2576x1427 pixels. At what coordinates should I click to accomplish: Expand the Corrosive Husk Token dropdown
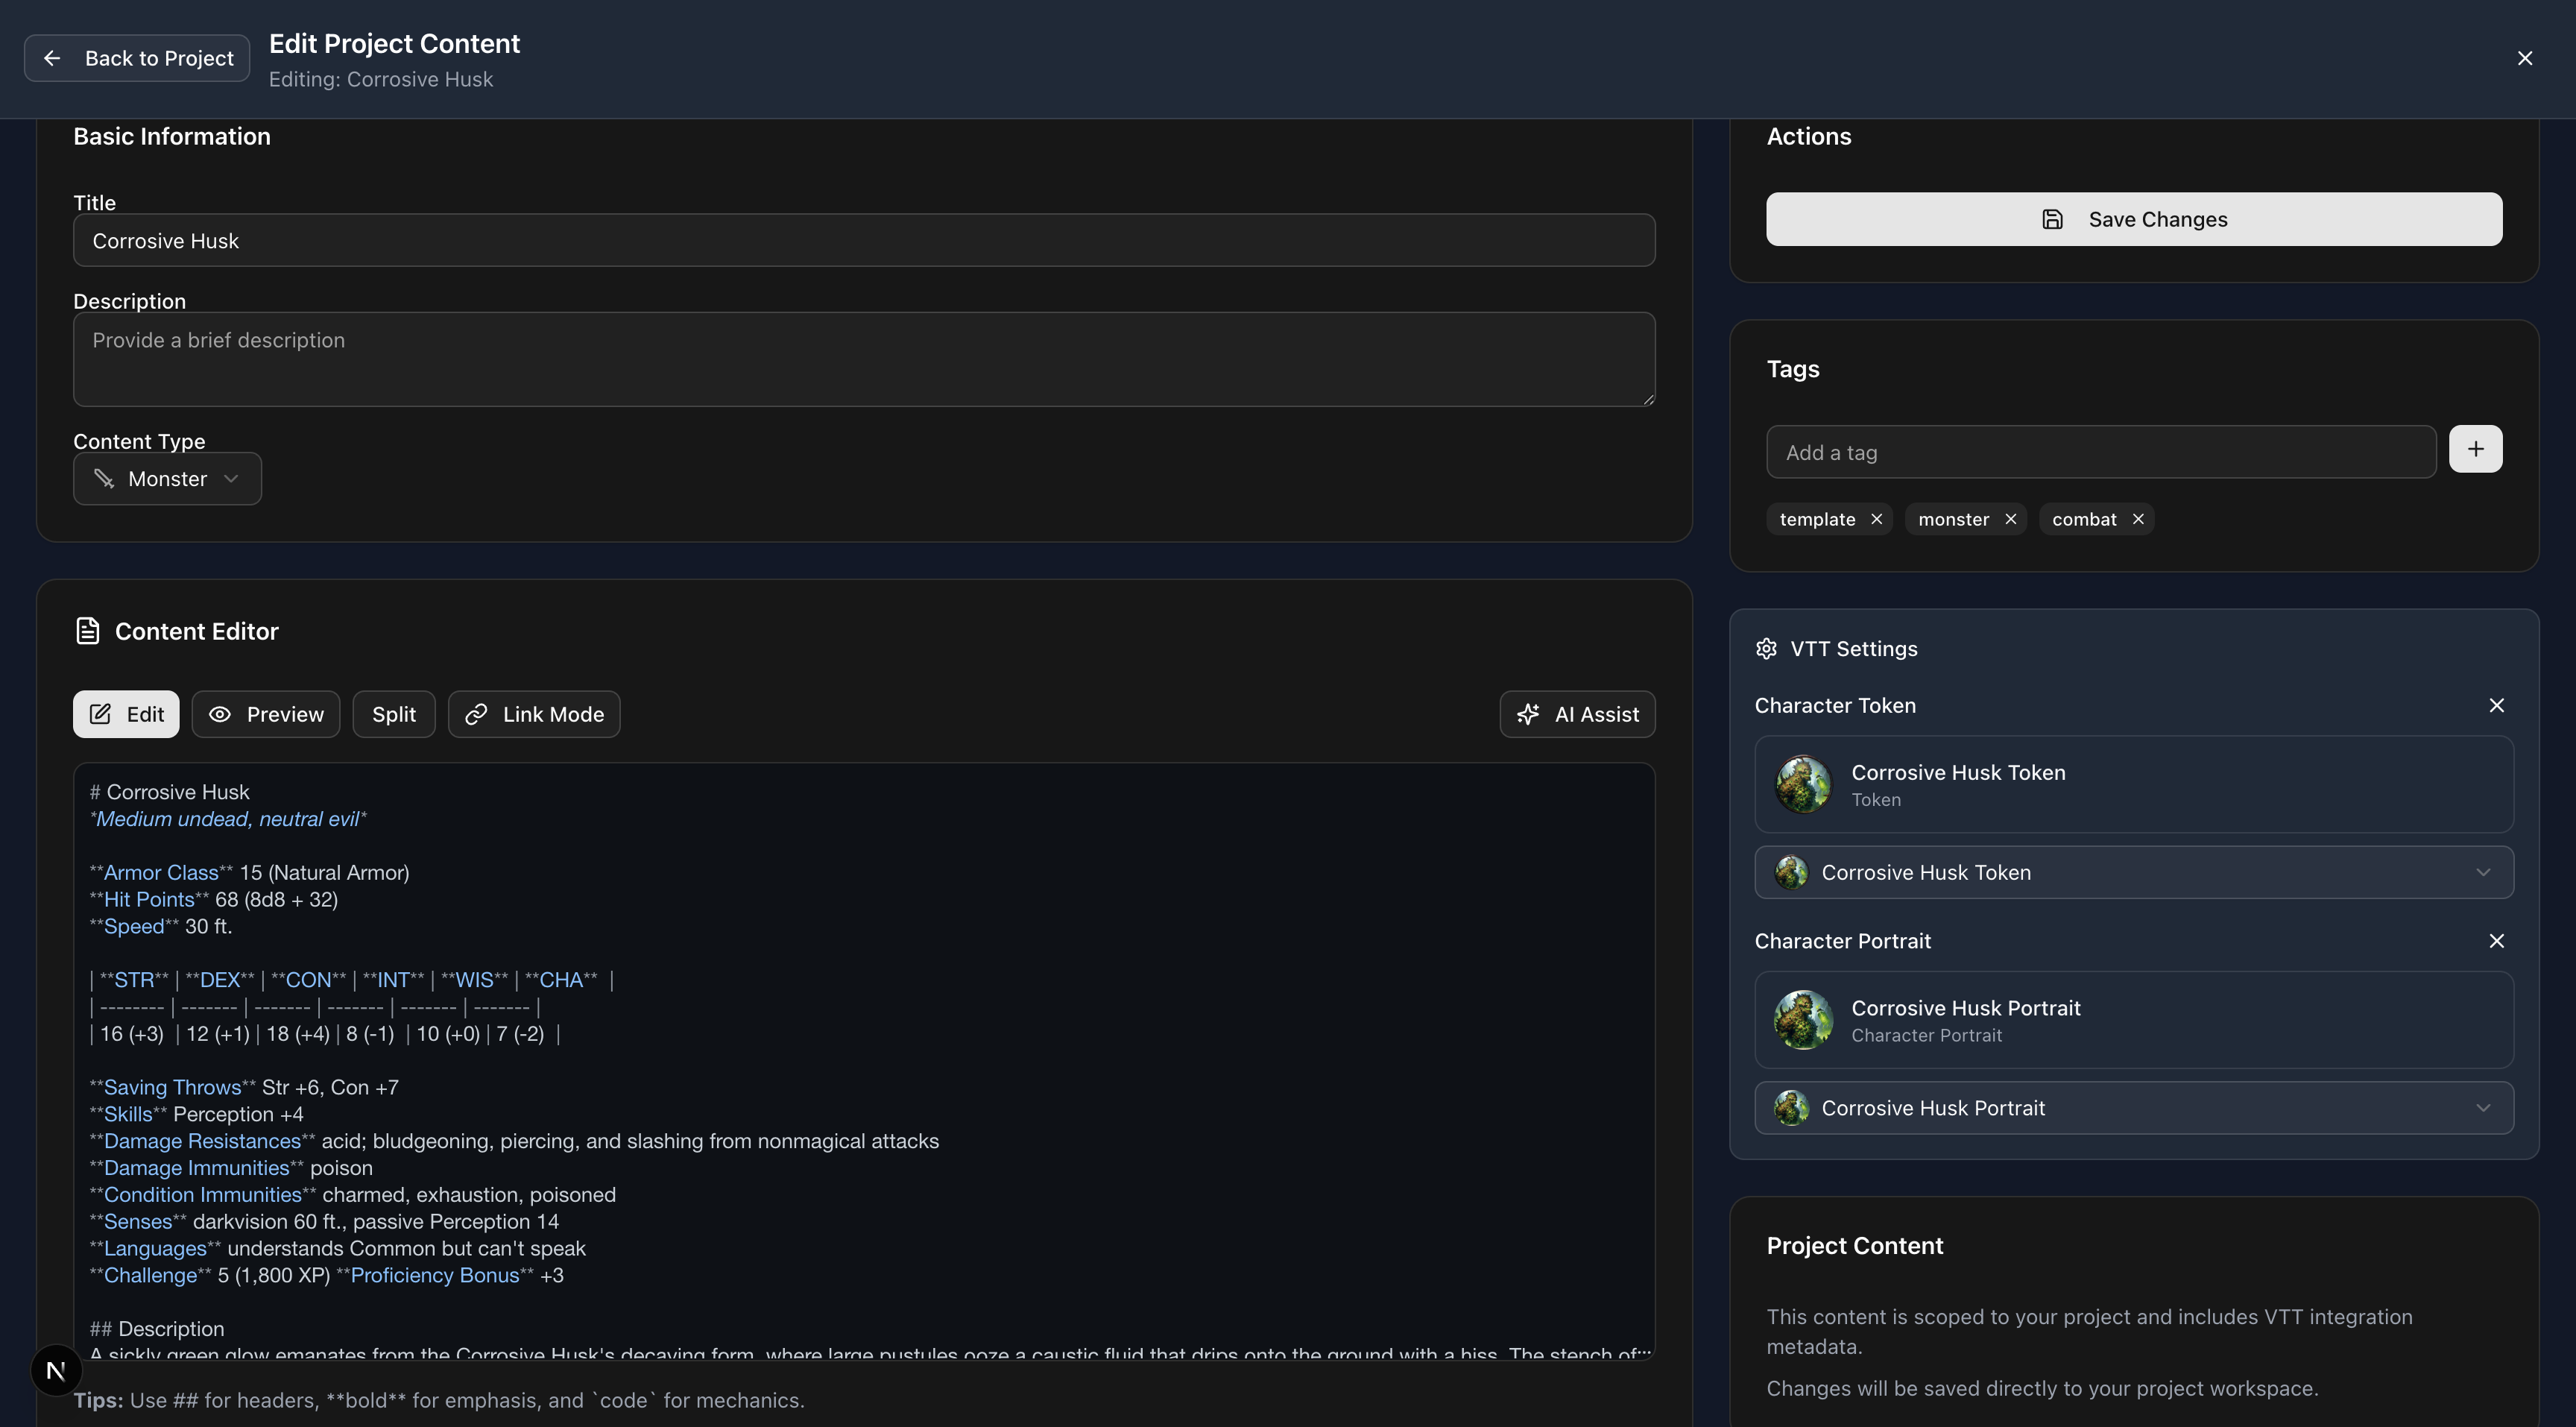click(2134, 872)
